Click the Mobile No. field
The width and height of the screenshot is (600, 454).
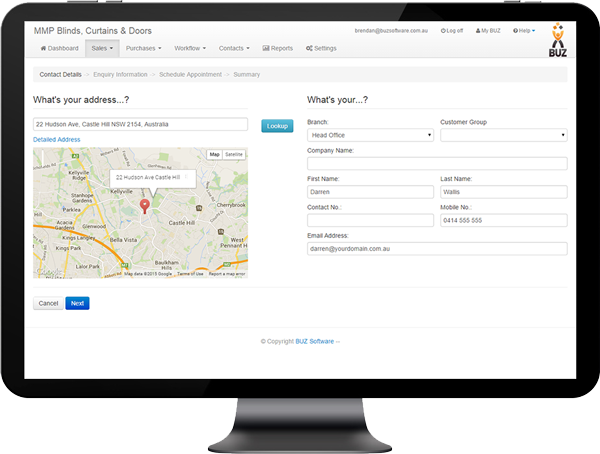pyautogui.click(x=504, y=220)
